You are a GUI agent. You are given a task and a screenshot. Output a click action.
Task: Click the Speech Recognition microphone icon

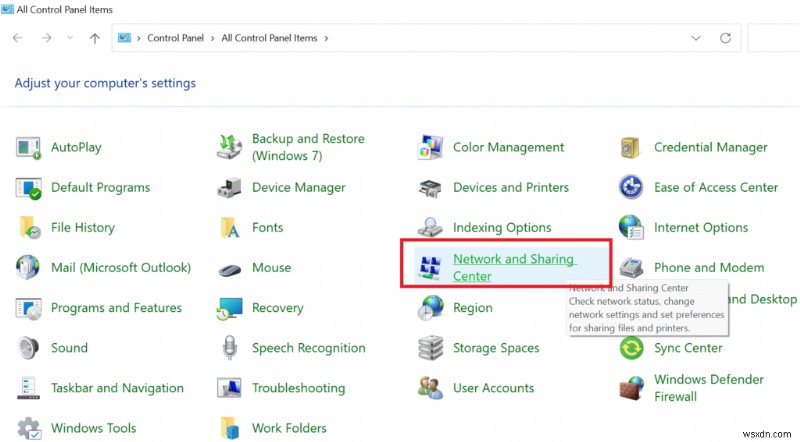click(x=230, y=348)
